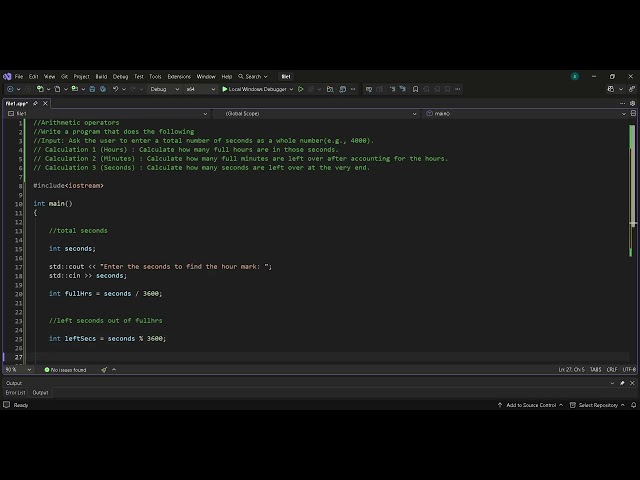Open the 90 % zoom level dropdown
This screenshot has width=640, height=480.
tap(18, 370)
